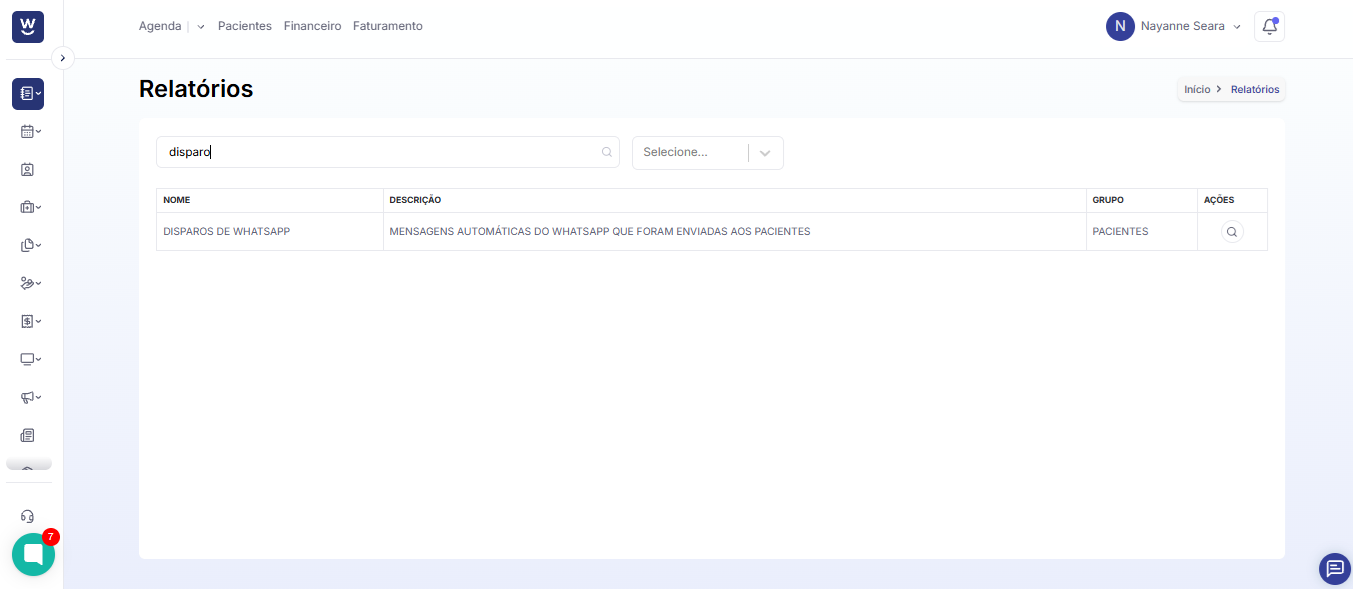This screenshot has width=1353, height=589.
Task: Go to Faturamento in top menu
Action: (x=388, y=26)
